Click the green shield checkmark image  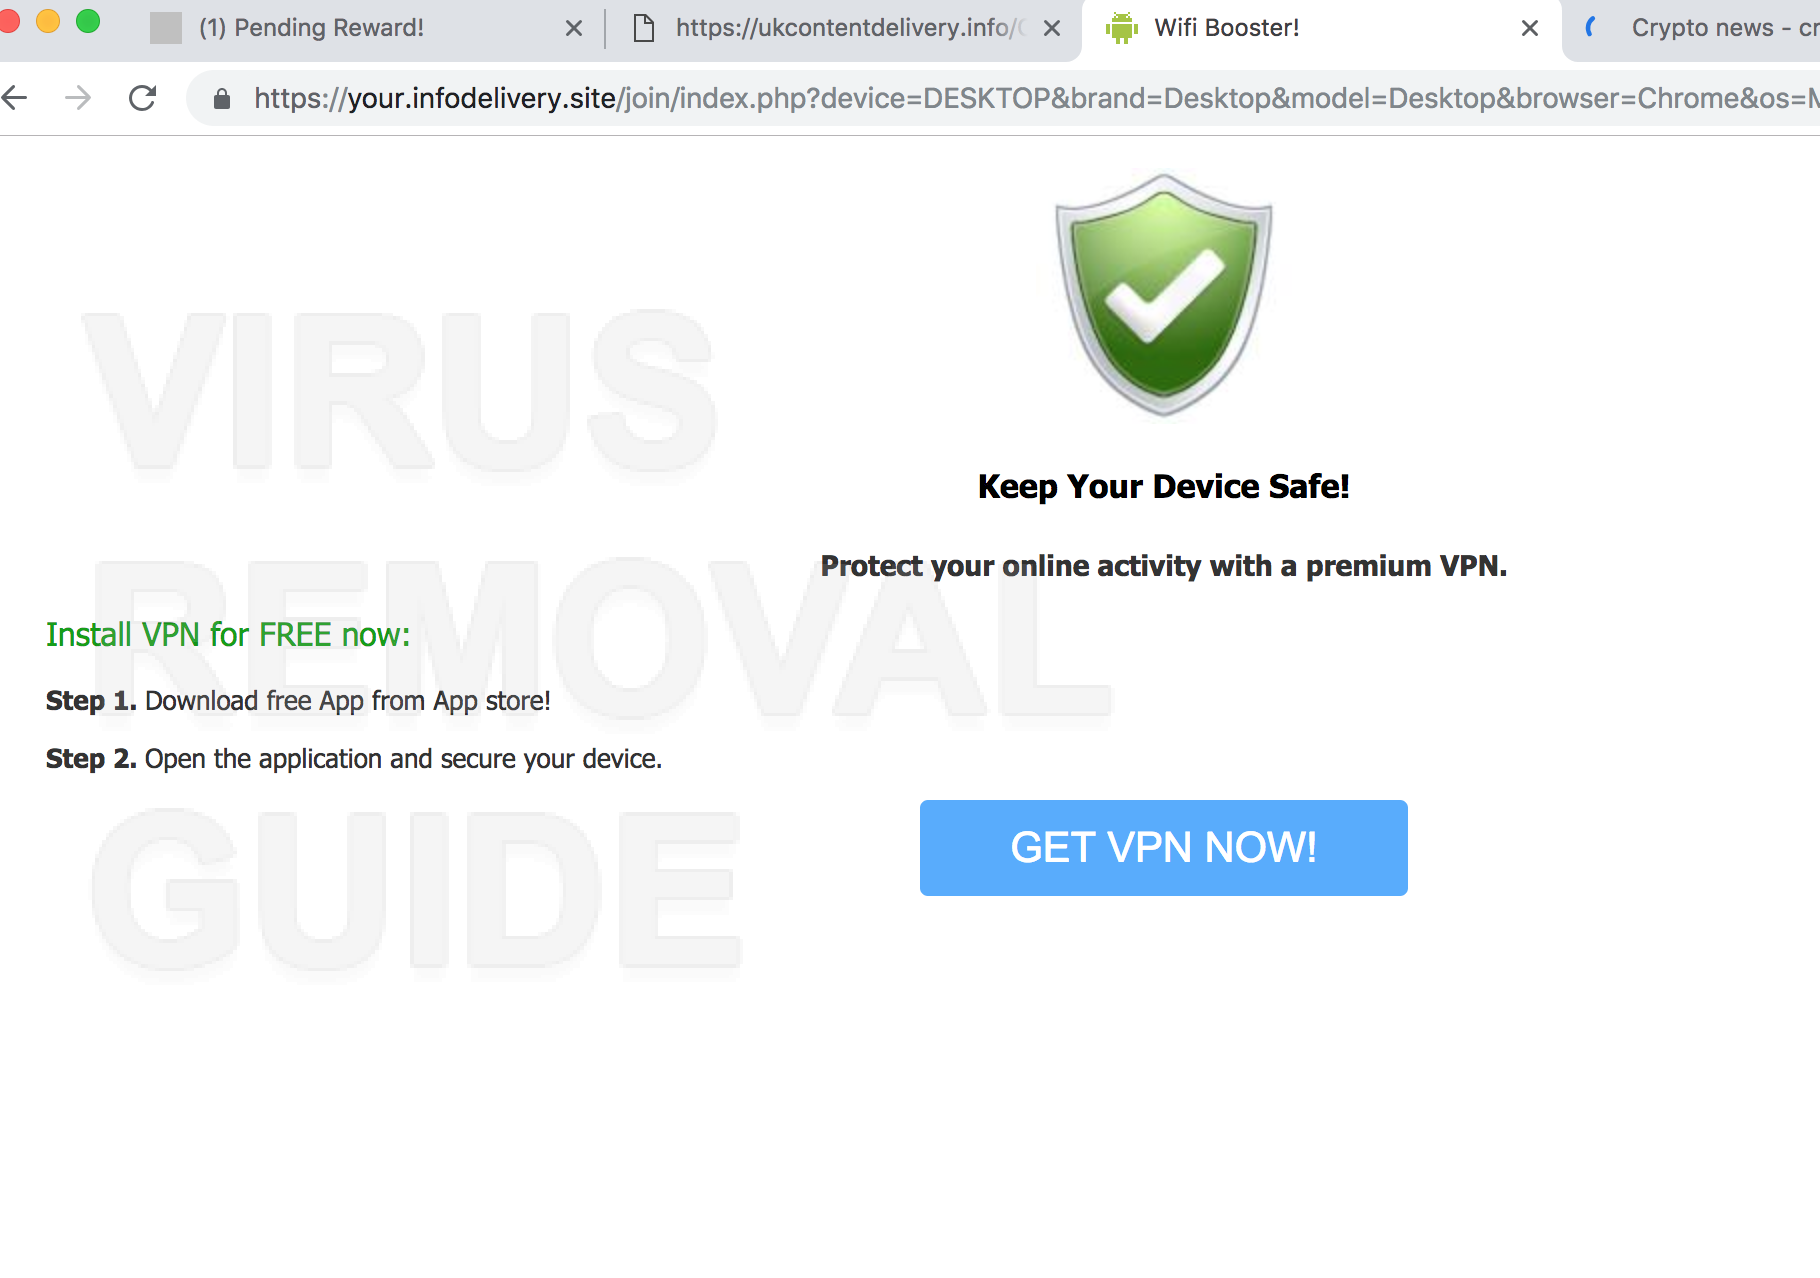[1164, 295]
